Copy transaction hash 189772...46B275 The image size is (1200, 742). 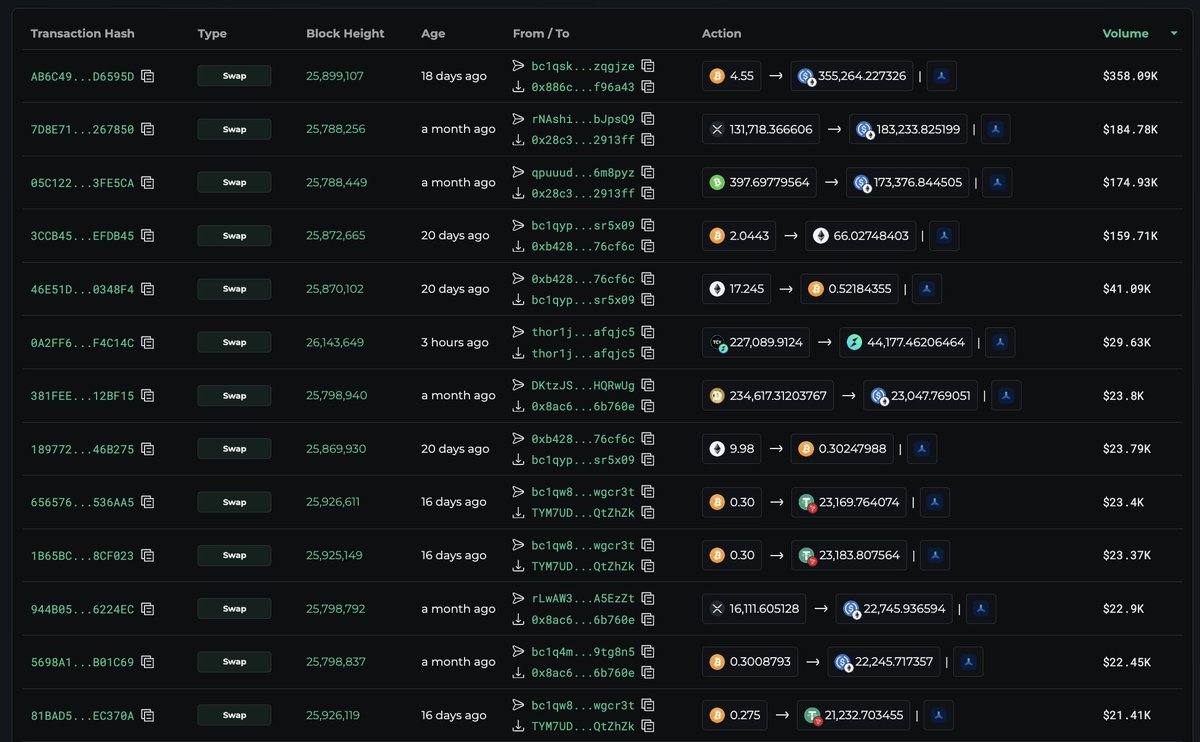[x=148, y=449]
